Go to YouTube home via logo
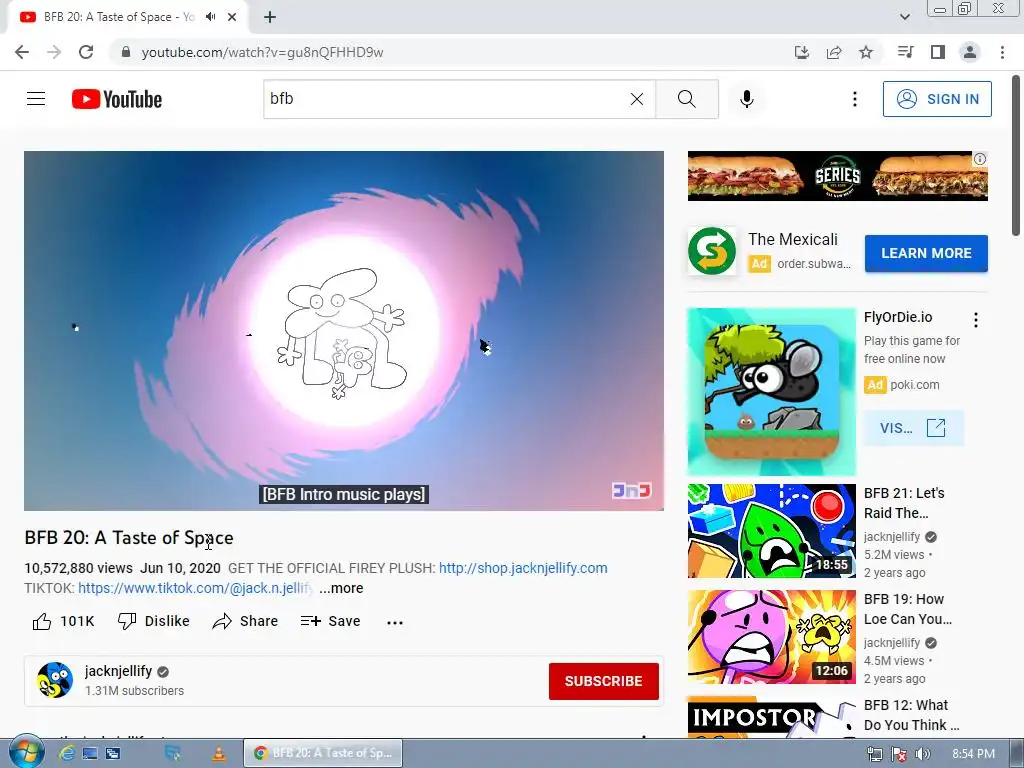 117,99
